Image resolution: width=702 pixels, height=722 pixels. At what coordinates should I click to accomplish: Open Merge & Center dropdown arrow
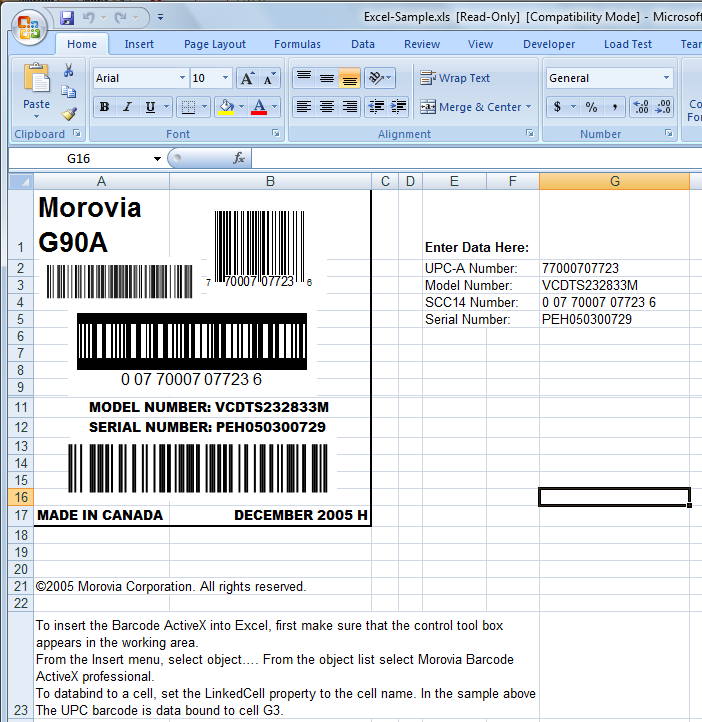coord(528,107)
